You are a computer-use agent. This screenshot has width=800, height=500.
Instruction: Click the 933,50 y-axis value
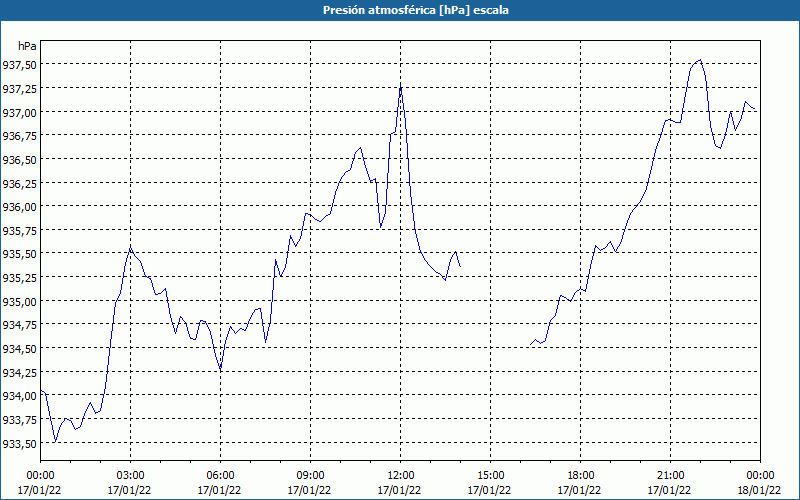click(x=19, y=443)
